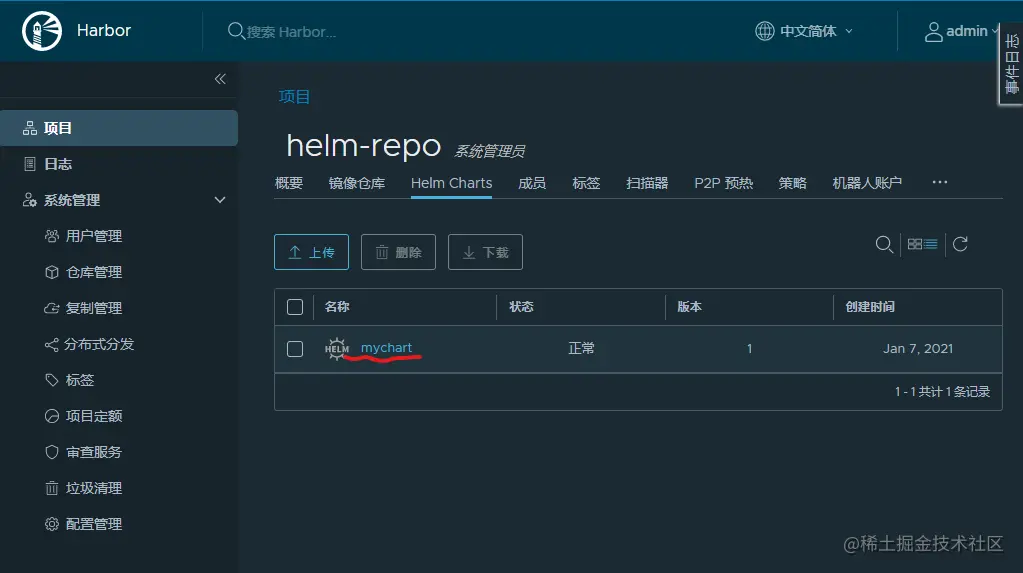The image size is (1023, 573).
Task: Open 配置管理 in the sidebar
Action: [94, 523]
